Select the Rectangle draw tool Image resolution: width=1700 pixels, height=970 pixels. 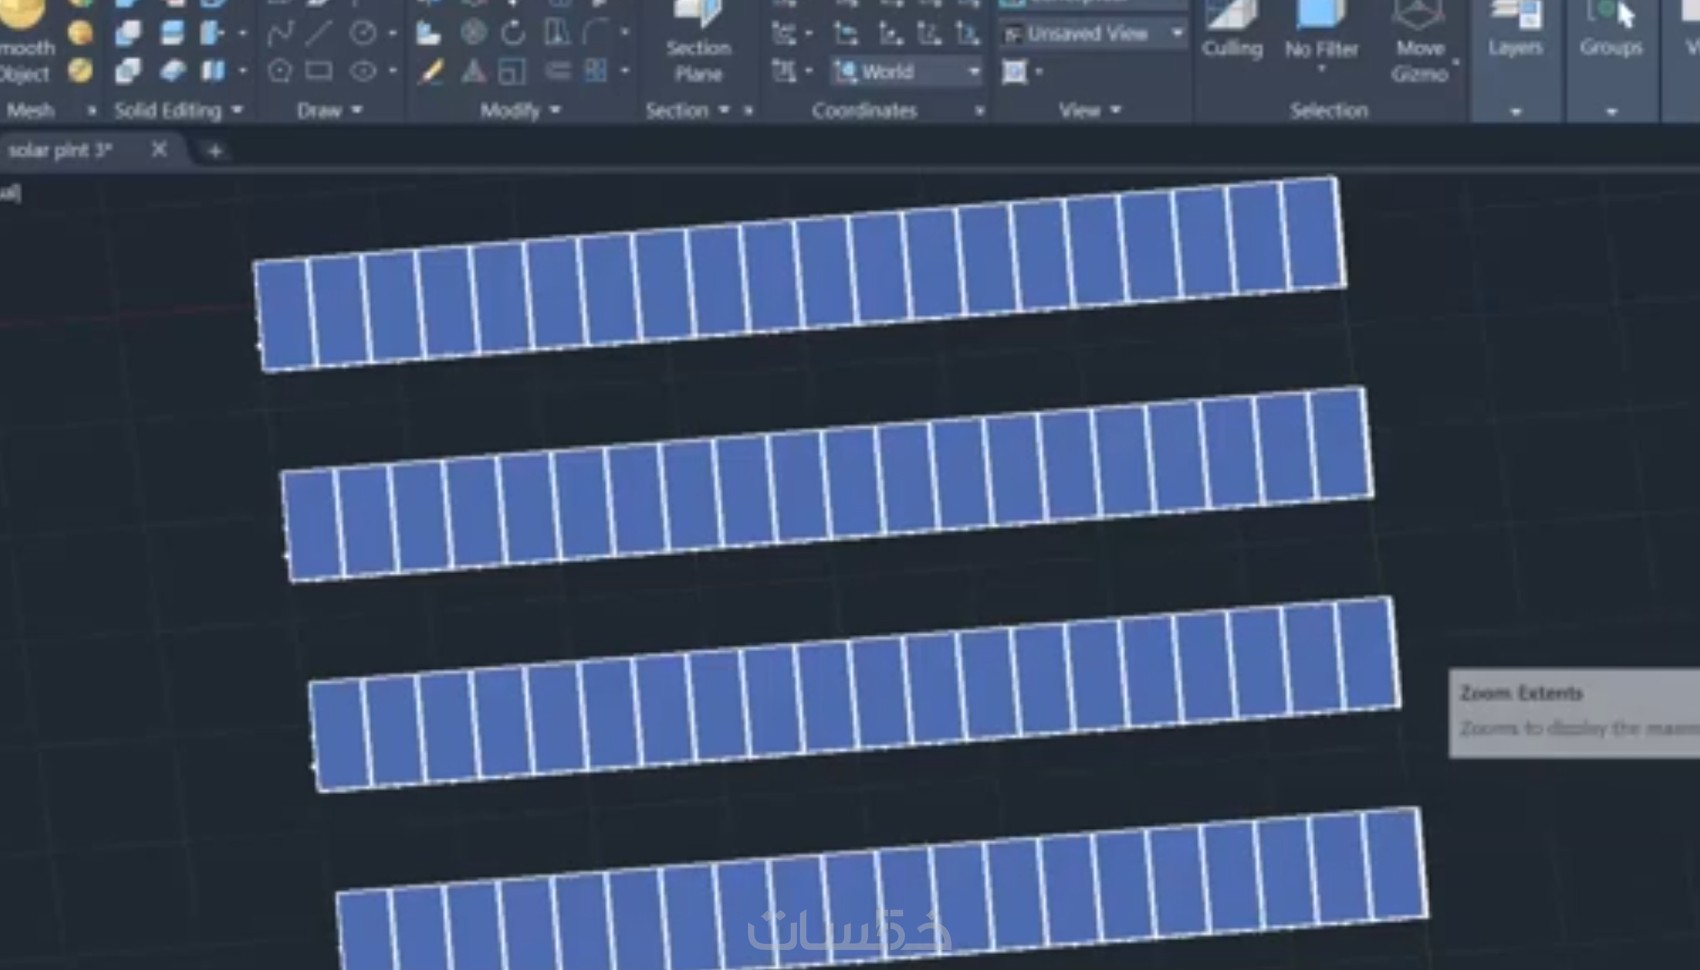(x=319, y=71)
